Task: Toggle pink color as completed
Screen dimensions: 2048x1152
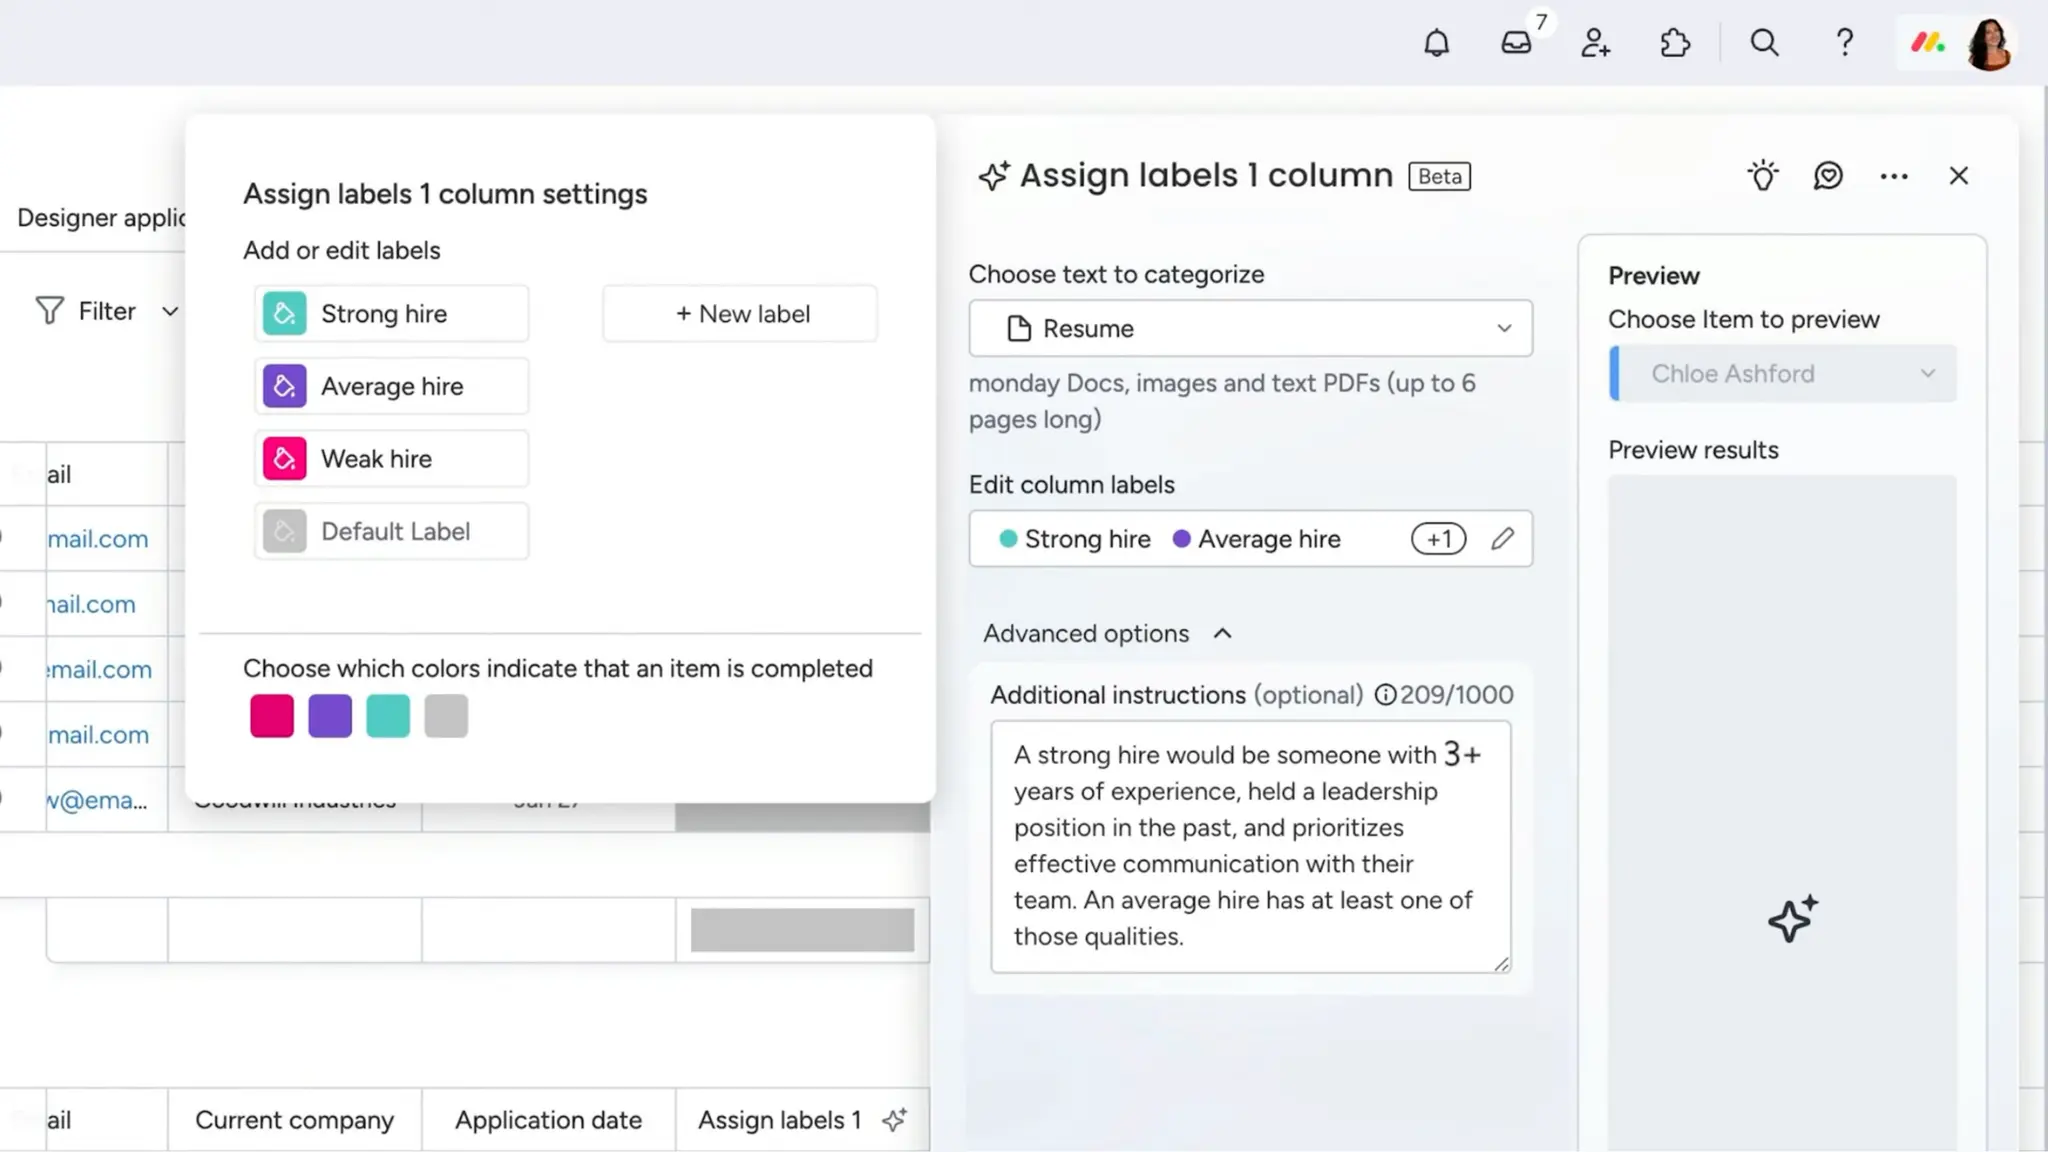Action: click(x=272, y=716)
